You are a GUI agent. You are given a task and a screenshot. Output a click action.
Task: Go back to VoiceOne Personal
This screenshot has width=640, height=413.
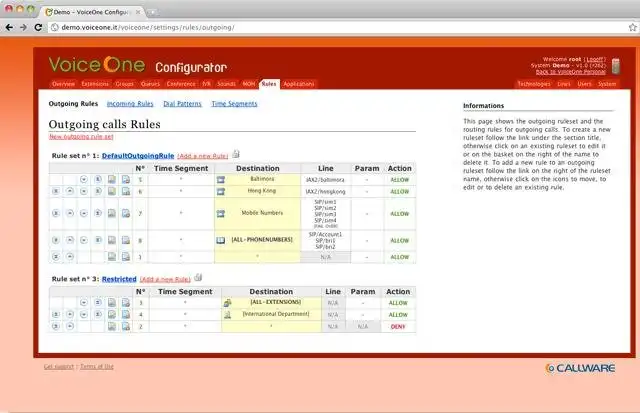(571, 72)
